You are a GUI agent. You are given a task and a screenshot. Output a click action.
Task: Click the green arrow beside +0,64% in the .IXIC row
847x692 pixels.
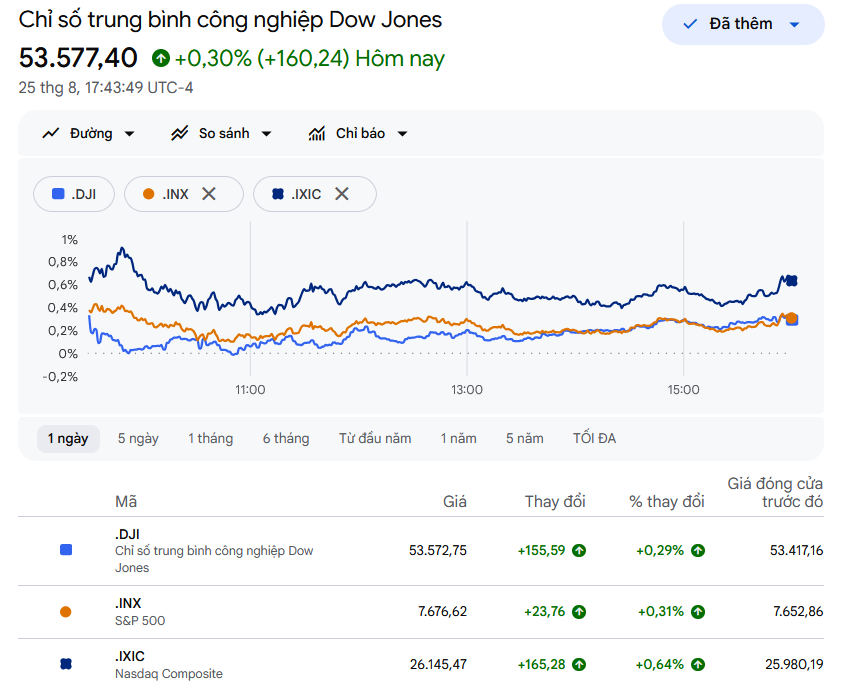pos(698,664)
